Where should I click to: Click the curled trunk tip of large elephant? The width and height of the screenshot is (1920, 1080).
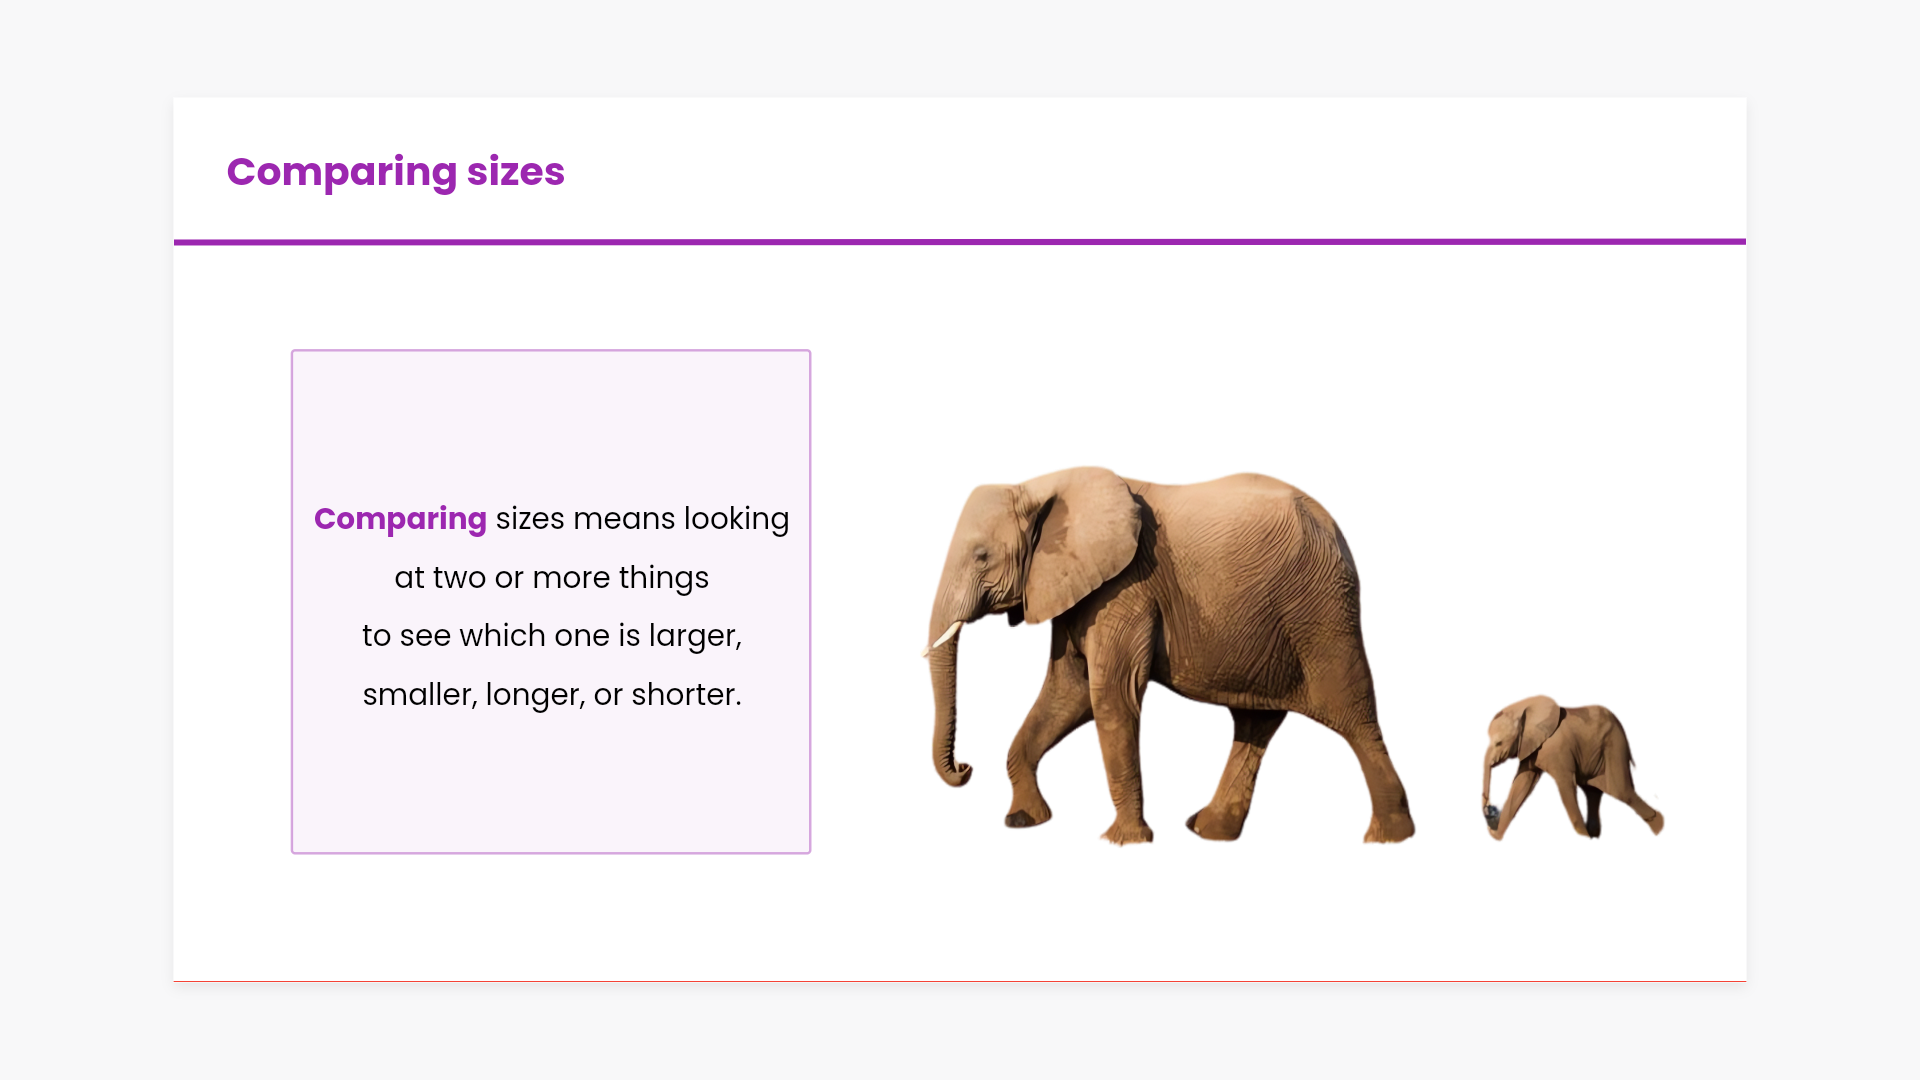[955, 773]
